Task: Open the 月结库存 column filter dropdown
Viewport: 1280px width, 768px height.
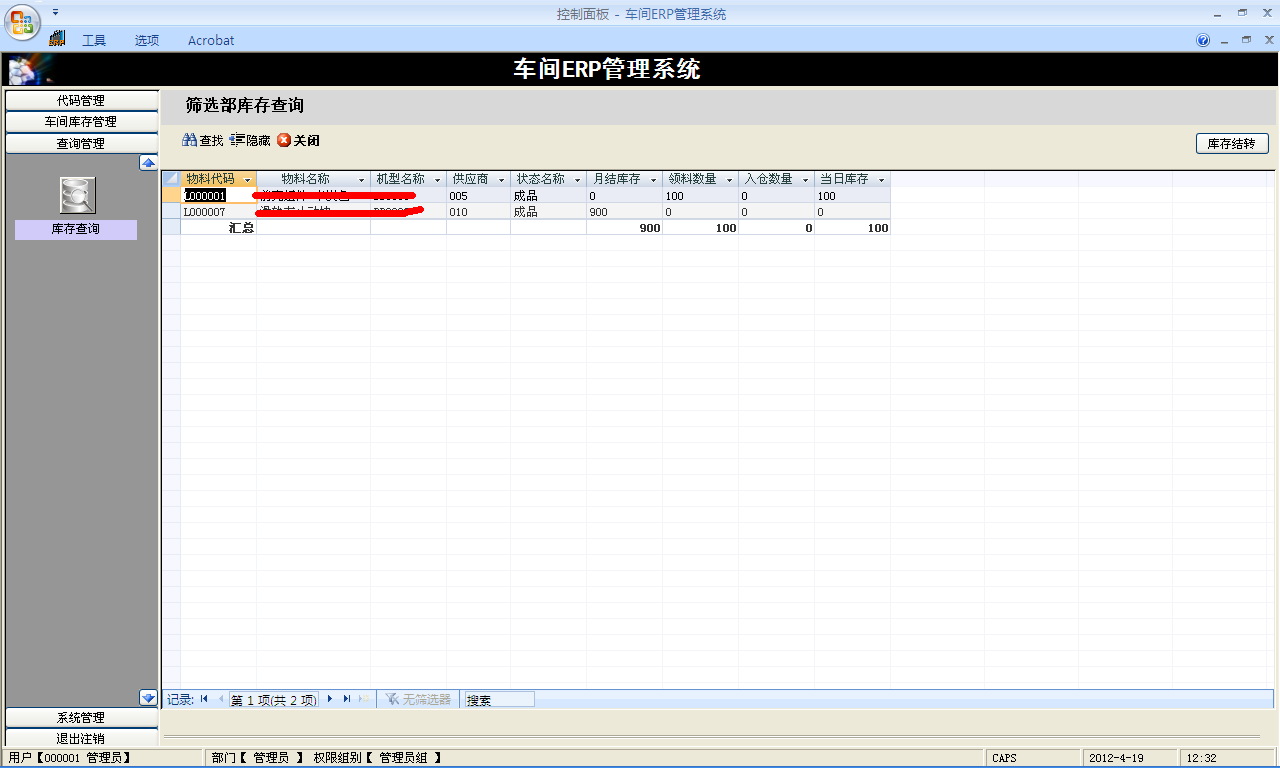Action: point(654,180)
